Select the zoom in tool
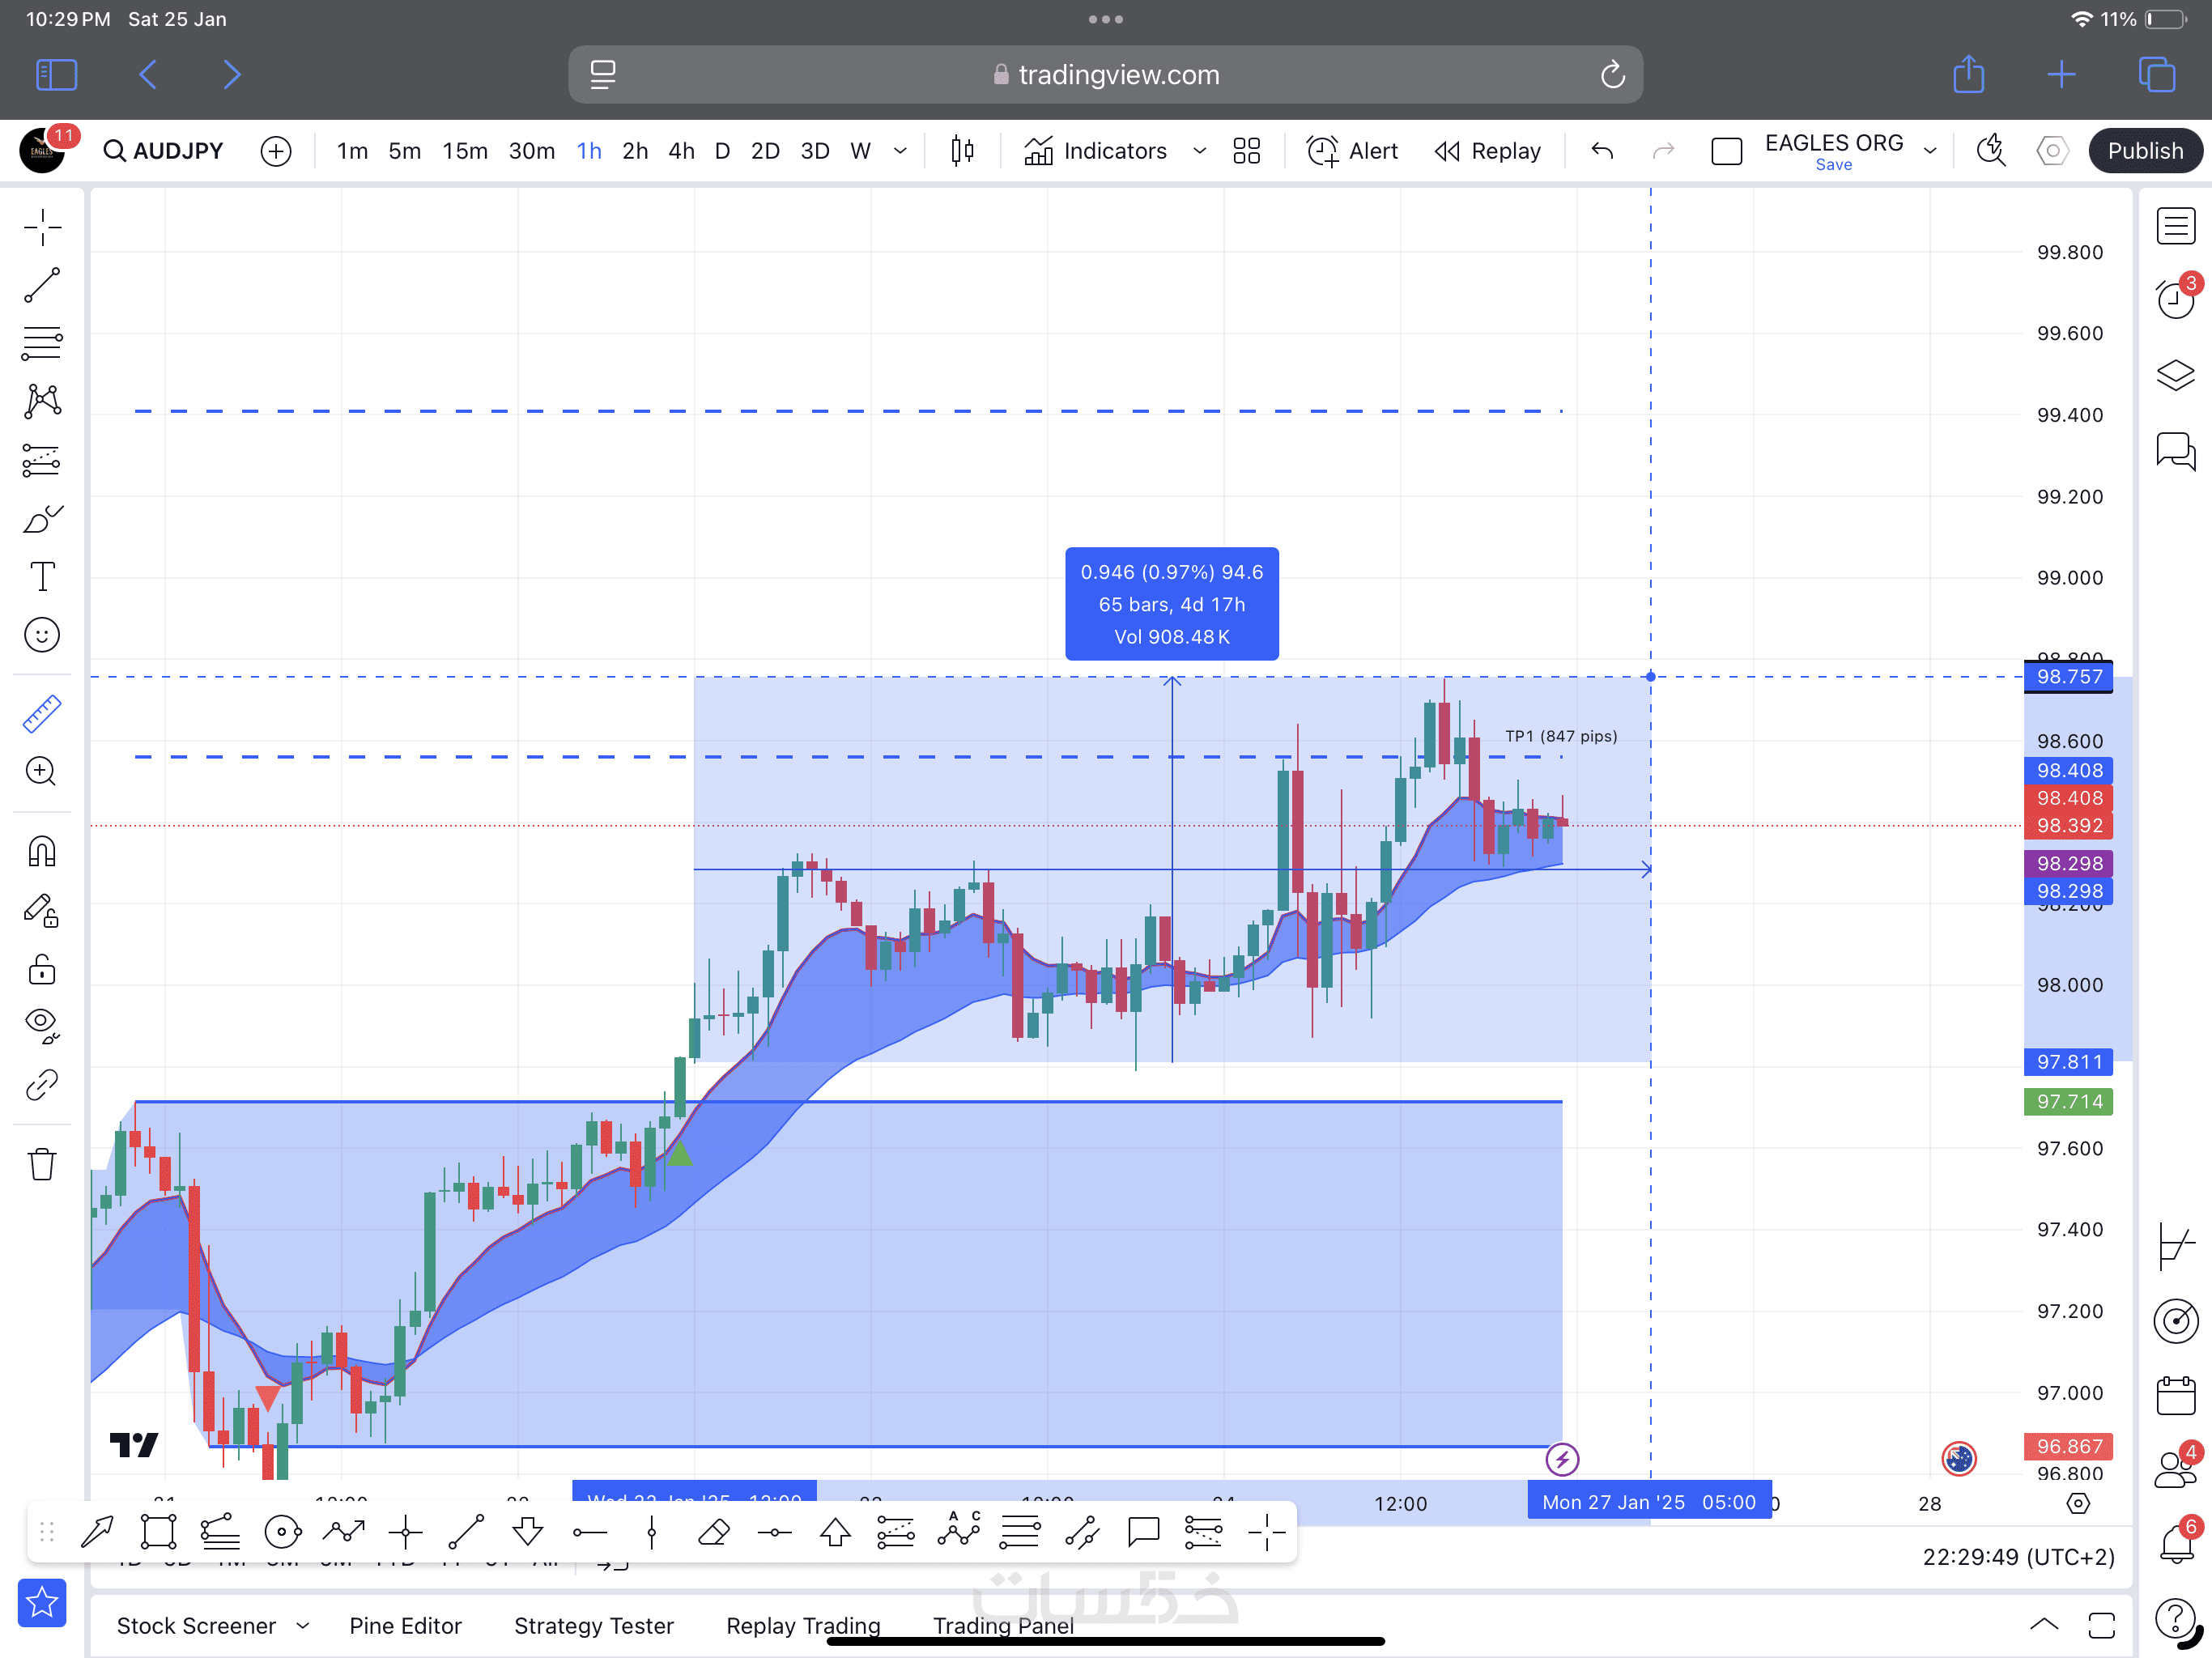This screenshot has height=1658, width=2212. click(x=42, y=771)
